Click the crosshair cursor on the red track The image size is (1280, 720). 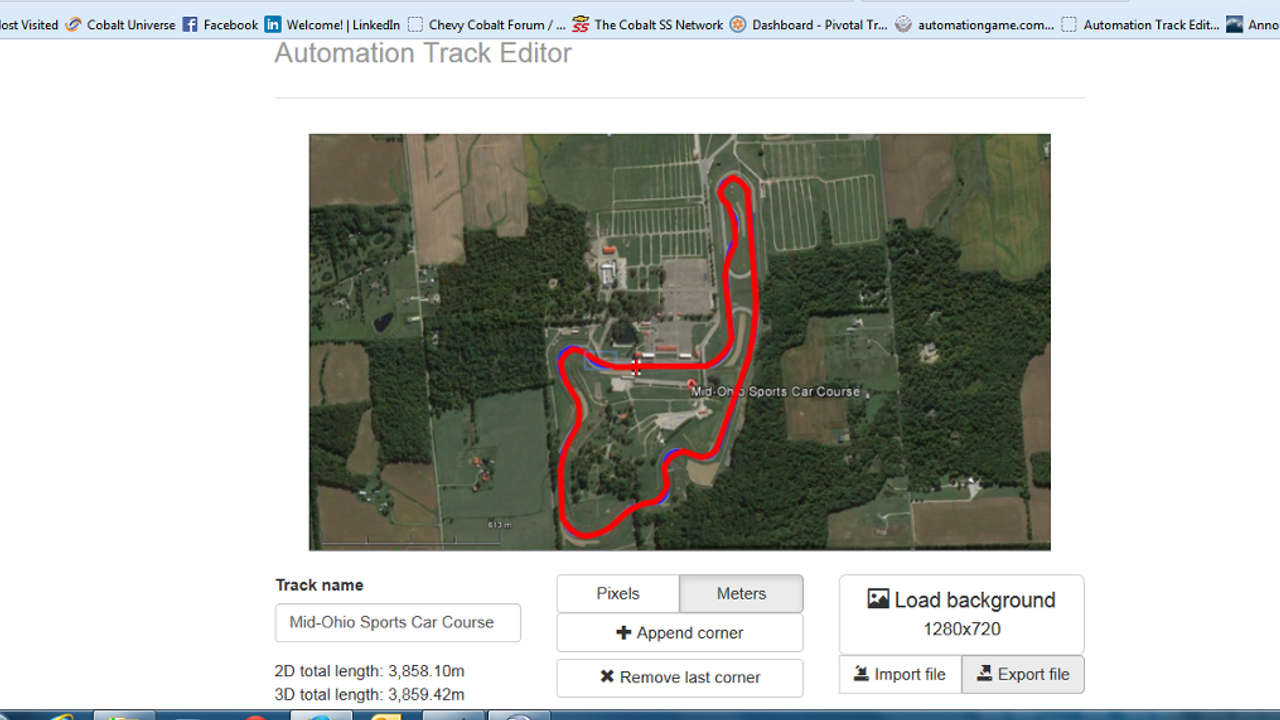pyautogui.click(x=636, y=365)
